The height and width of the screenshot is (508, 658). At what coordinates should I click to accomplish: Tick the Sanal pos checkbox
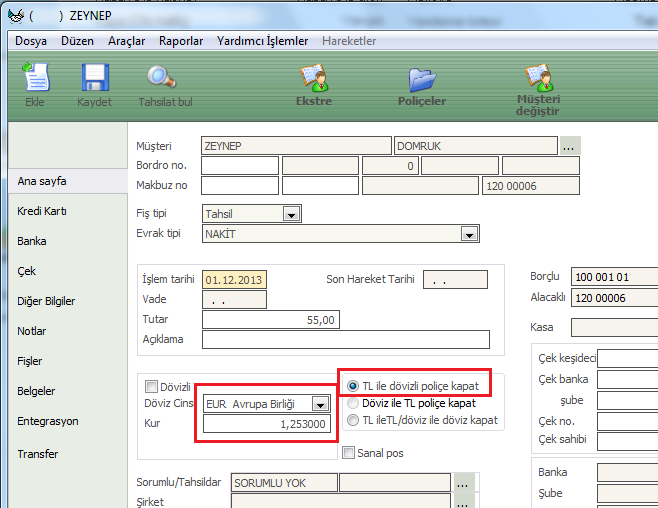[348, 453]
